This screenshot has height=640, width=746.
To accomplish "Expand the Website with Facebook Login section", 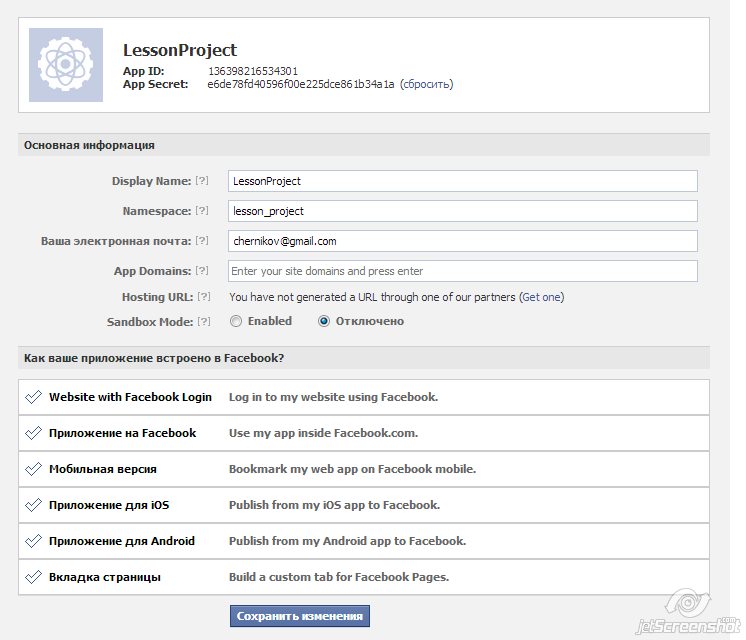I will 364,397.
